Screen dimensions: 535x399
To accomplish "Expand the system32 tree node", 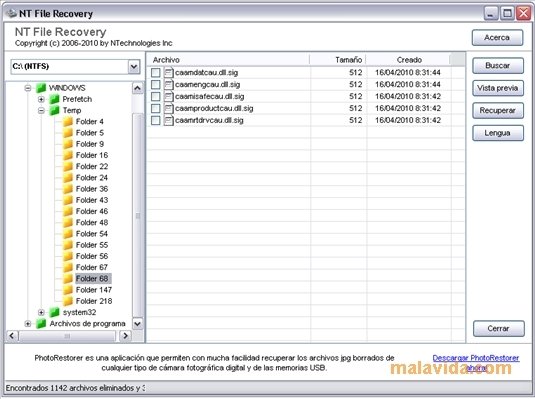I will pos(41,312).
